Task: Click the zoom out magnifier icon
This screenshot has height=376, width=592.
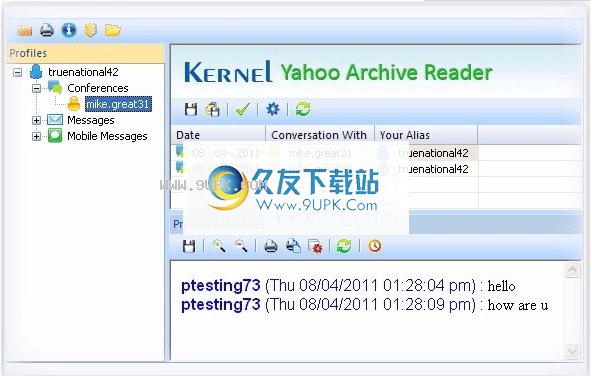Action: [240, 246]
